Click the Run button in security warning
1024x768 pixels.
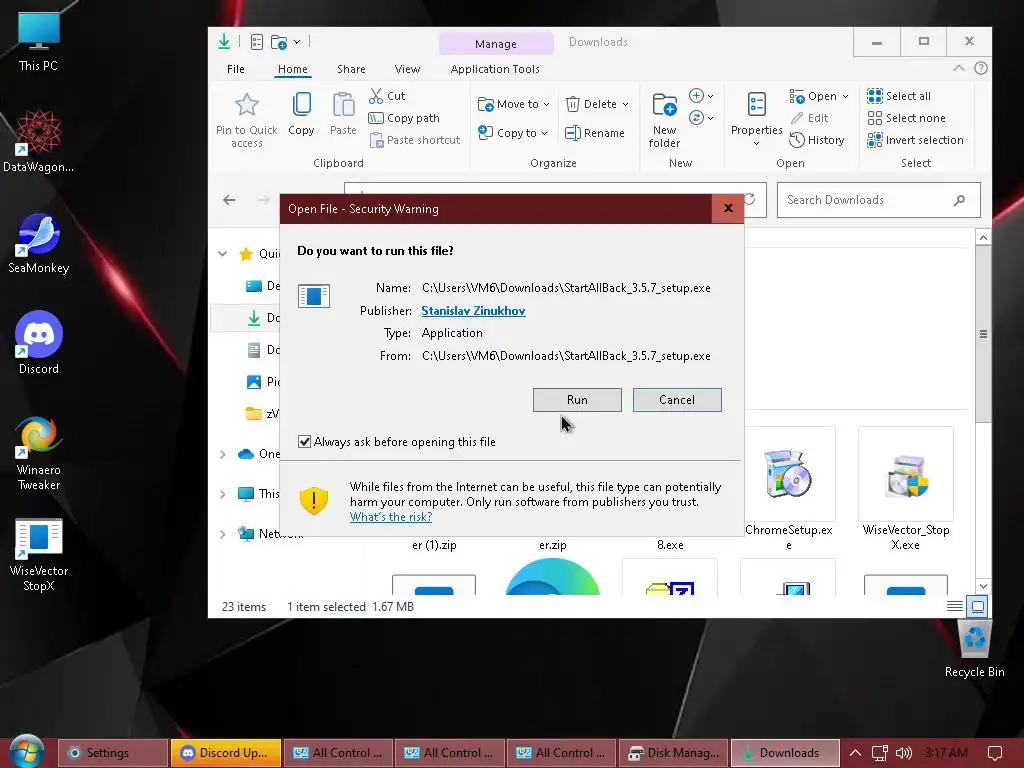coord(577,400)
